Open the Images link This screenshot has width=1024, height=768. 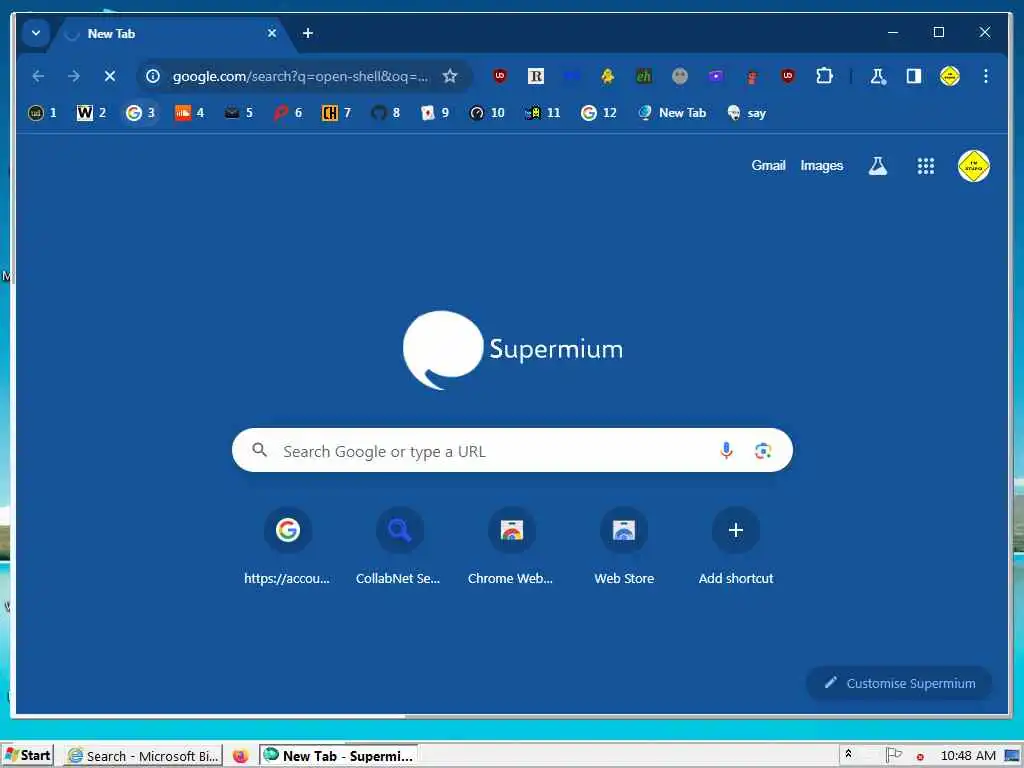pyautogui.click(x=822, y=166)
